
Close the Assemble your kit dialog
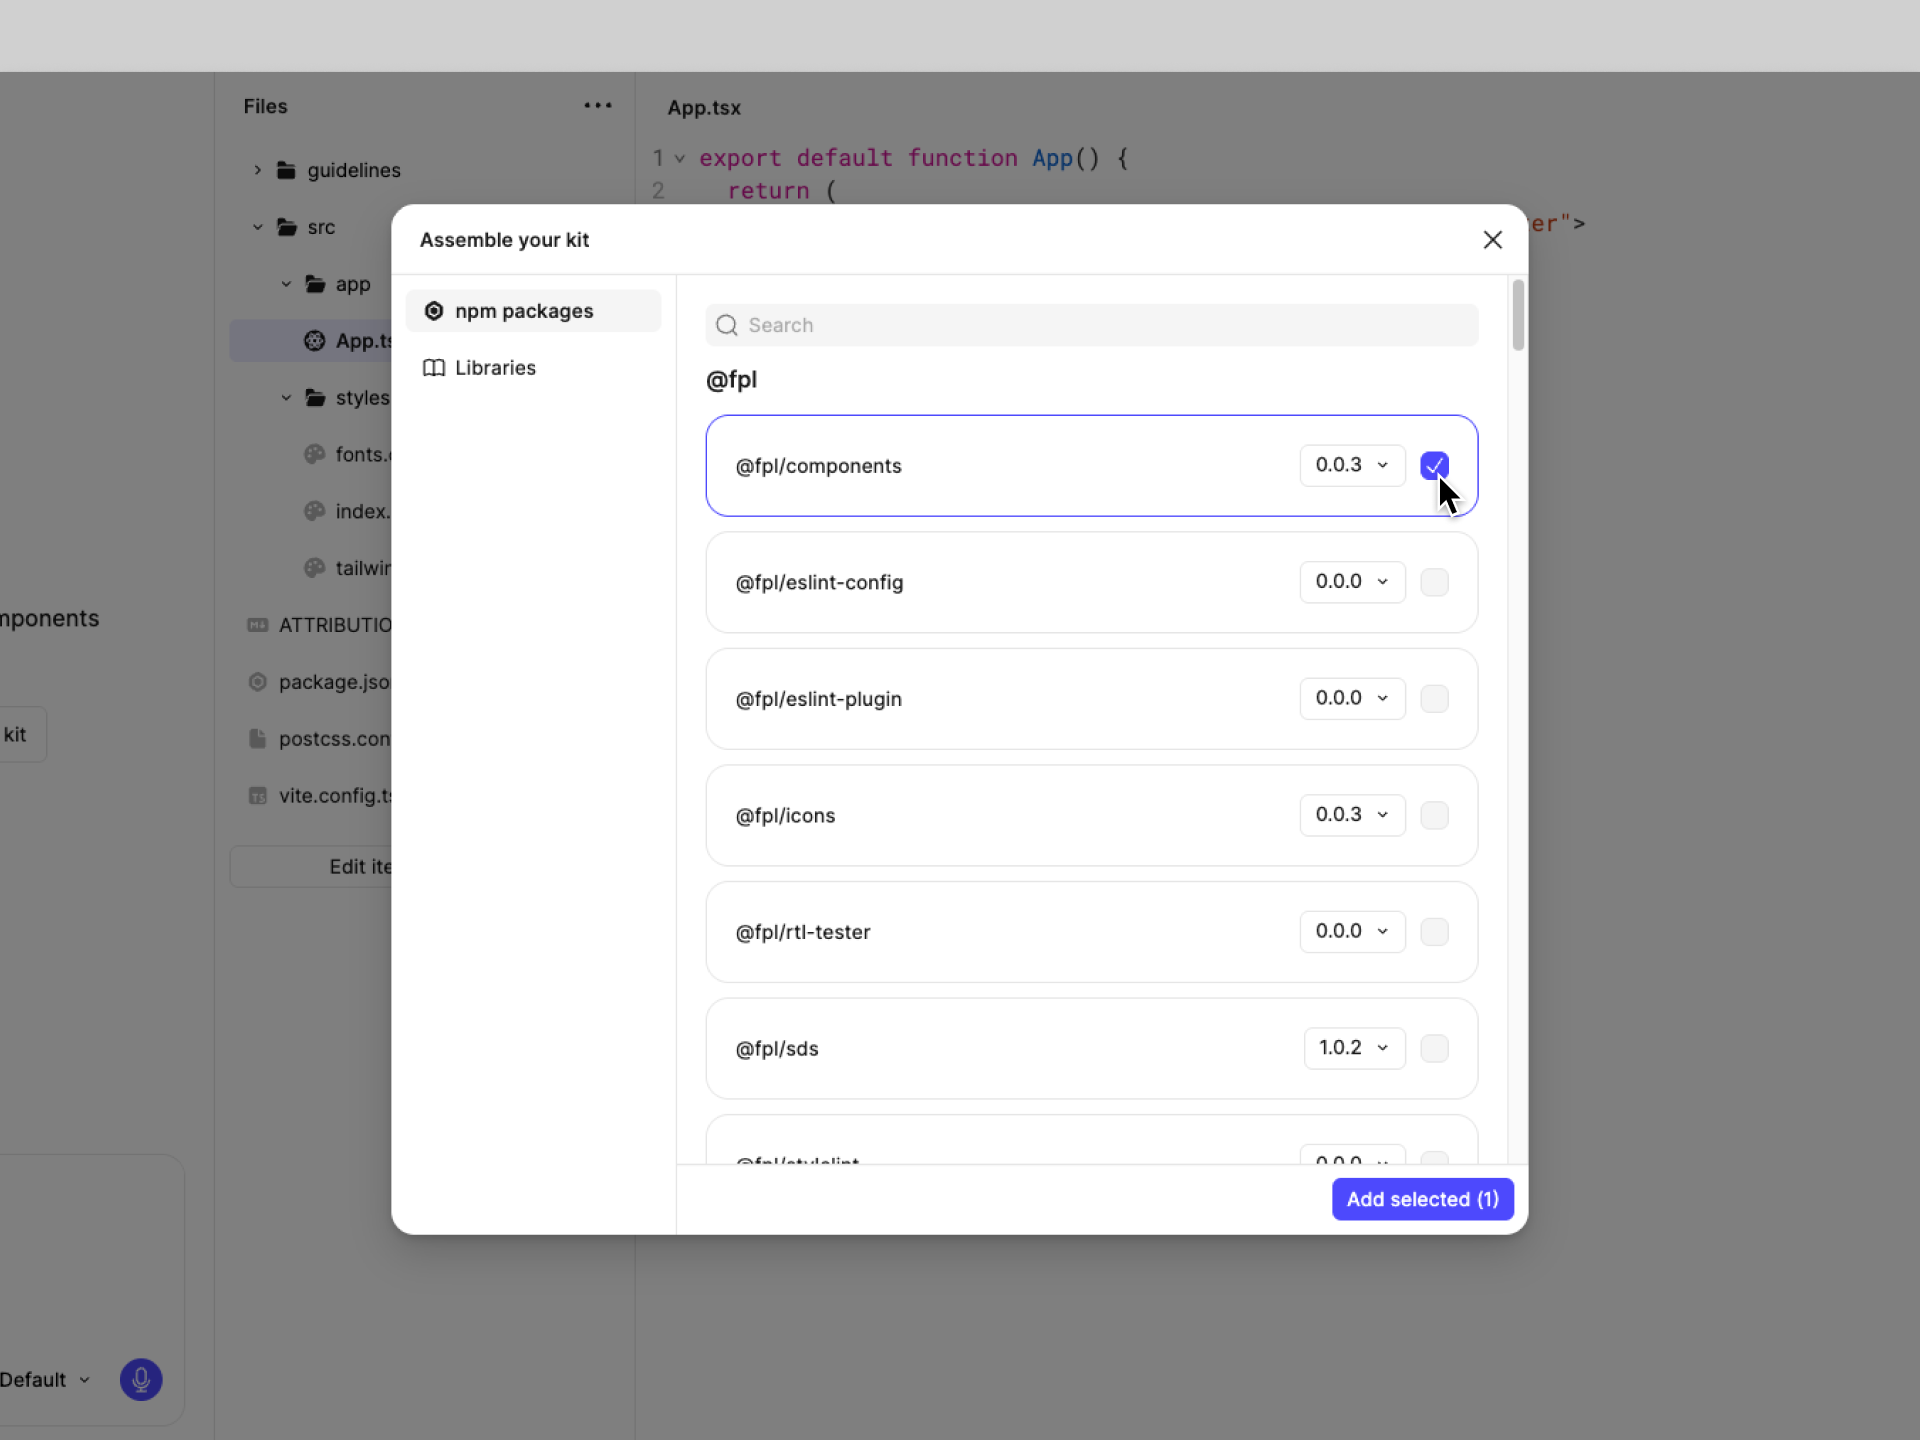click(1492, 240)
